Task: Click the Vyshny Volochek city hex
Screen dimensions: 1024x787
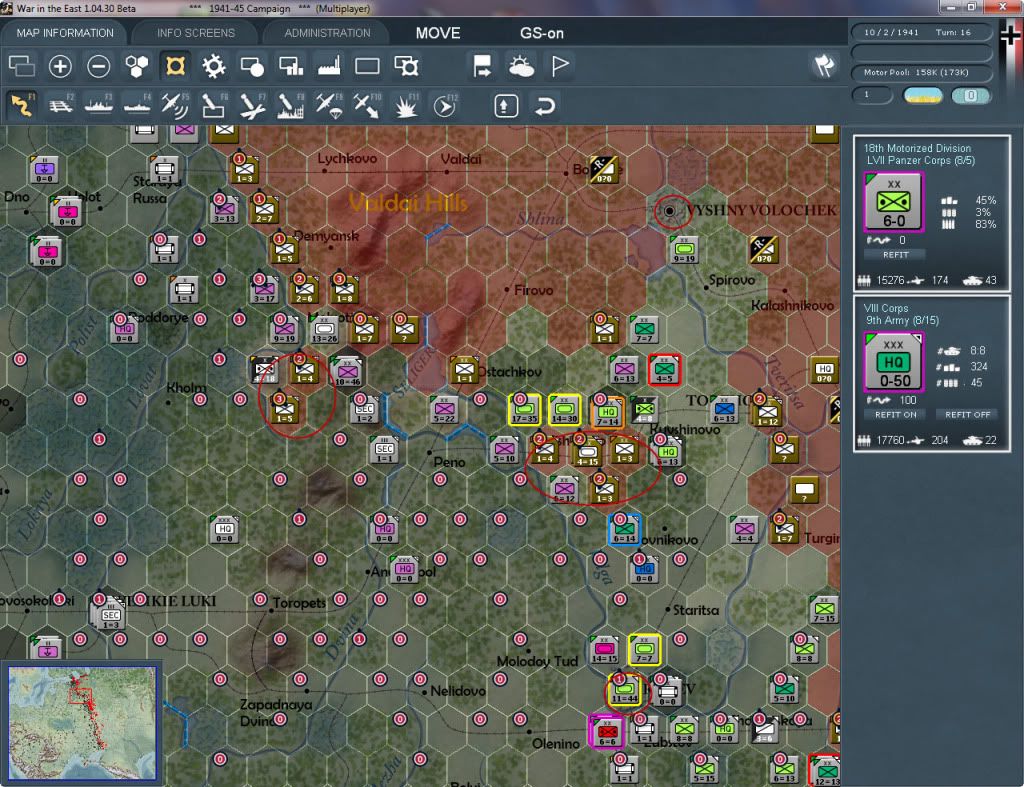Action: click(x=669, y=211)
